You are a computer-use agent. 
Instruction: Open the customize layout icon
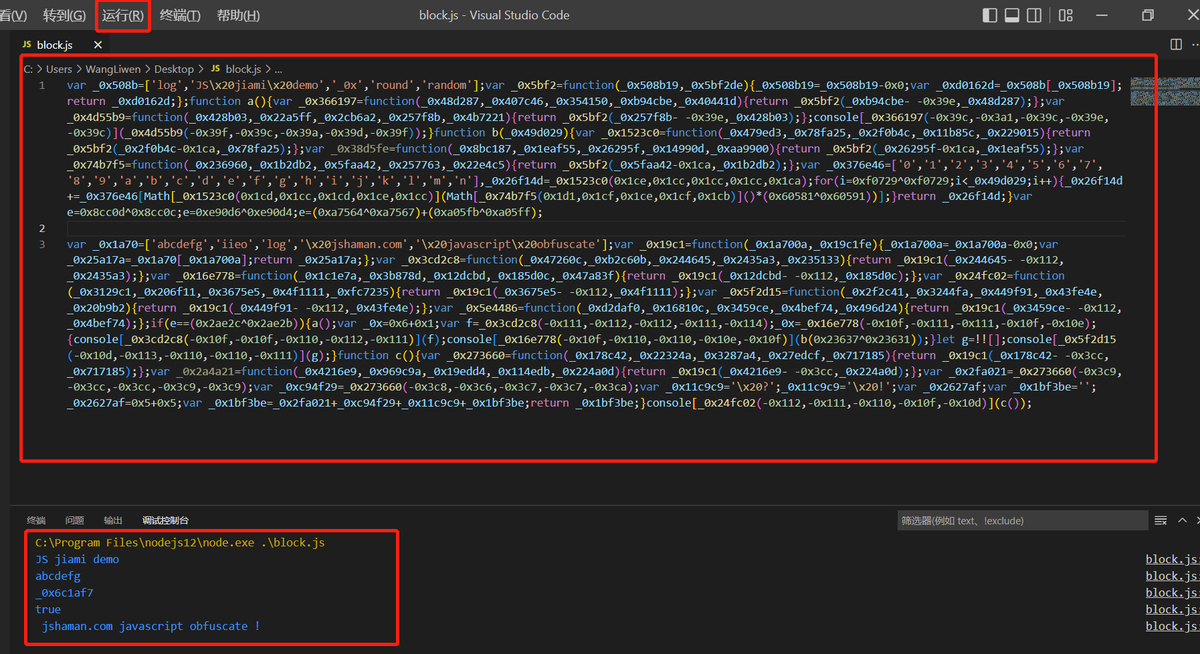(1065, 15)
